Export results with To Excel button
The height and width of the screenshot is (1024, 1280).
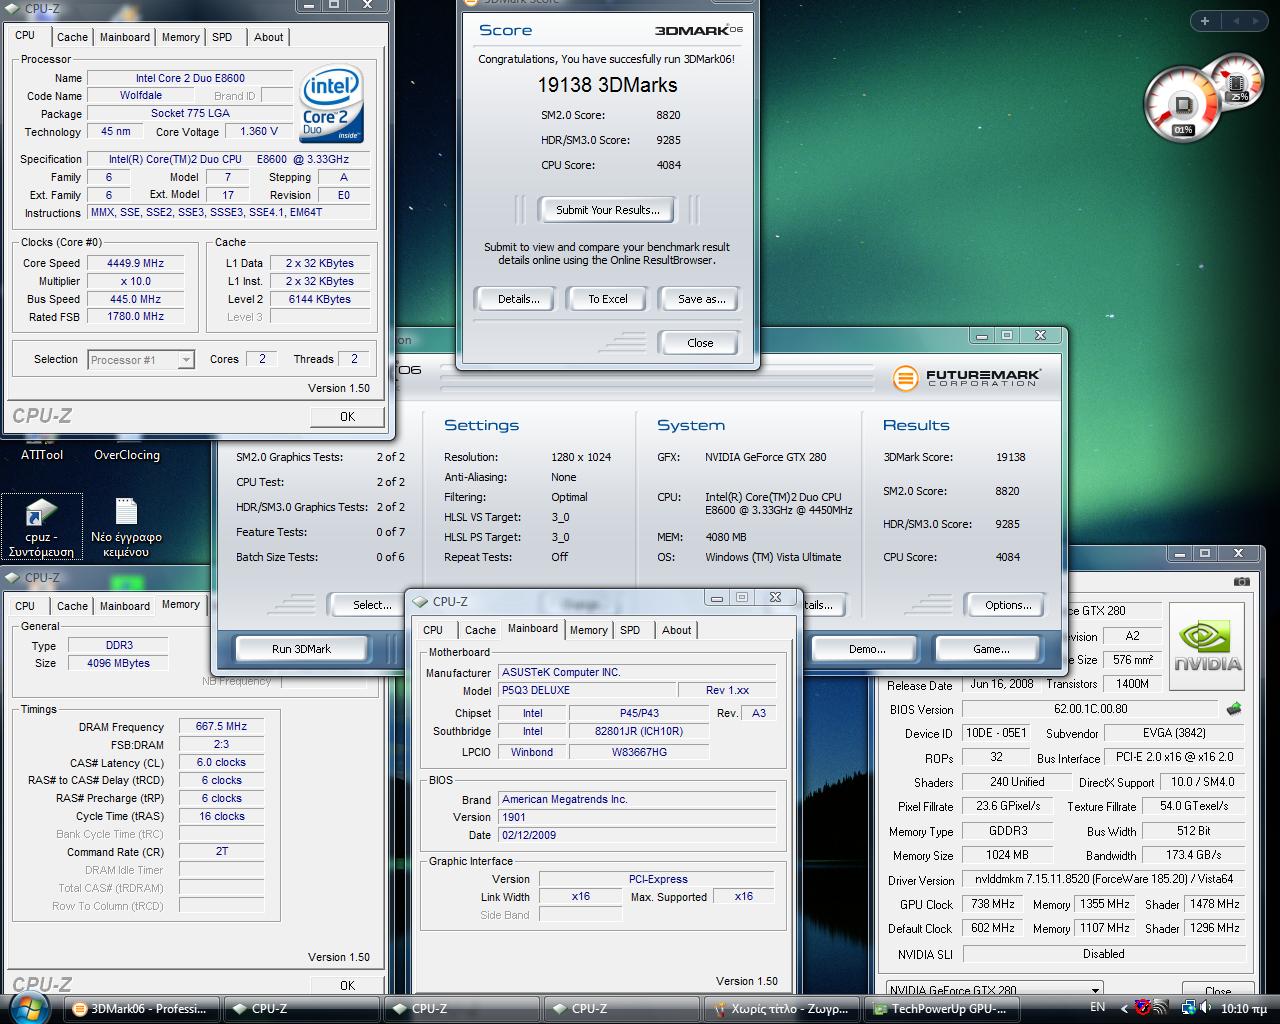click(608, 299)
